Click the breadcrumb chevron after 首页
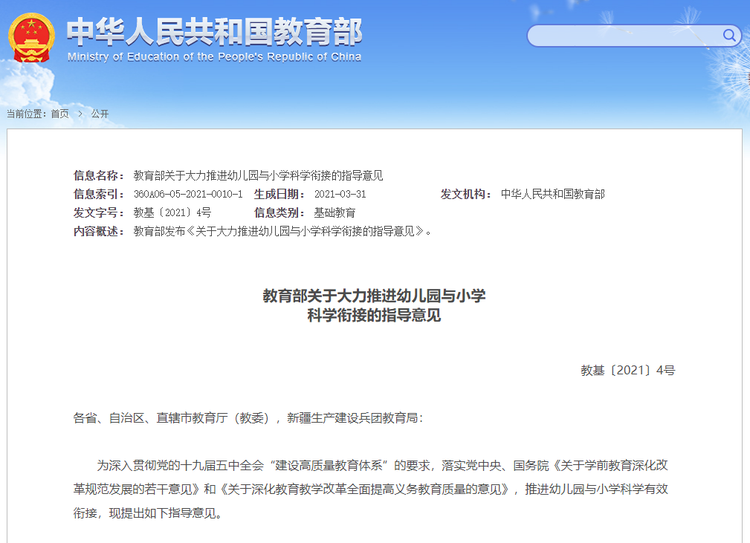This screenshot has width=750, height=543. tap(80, 113)
